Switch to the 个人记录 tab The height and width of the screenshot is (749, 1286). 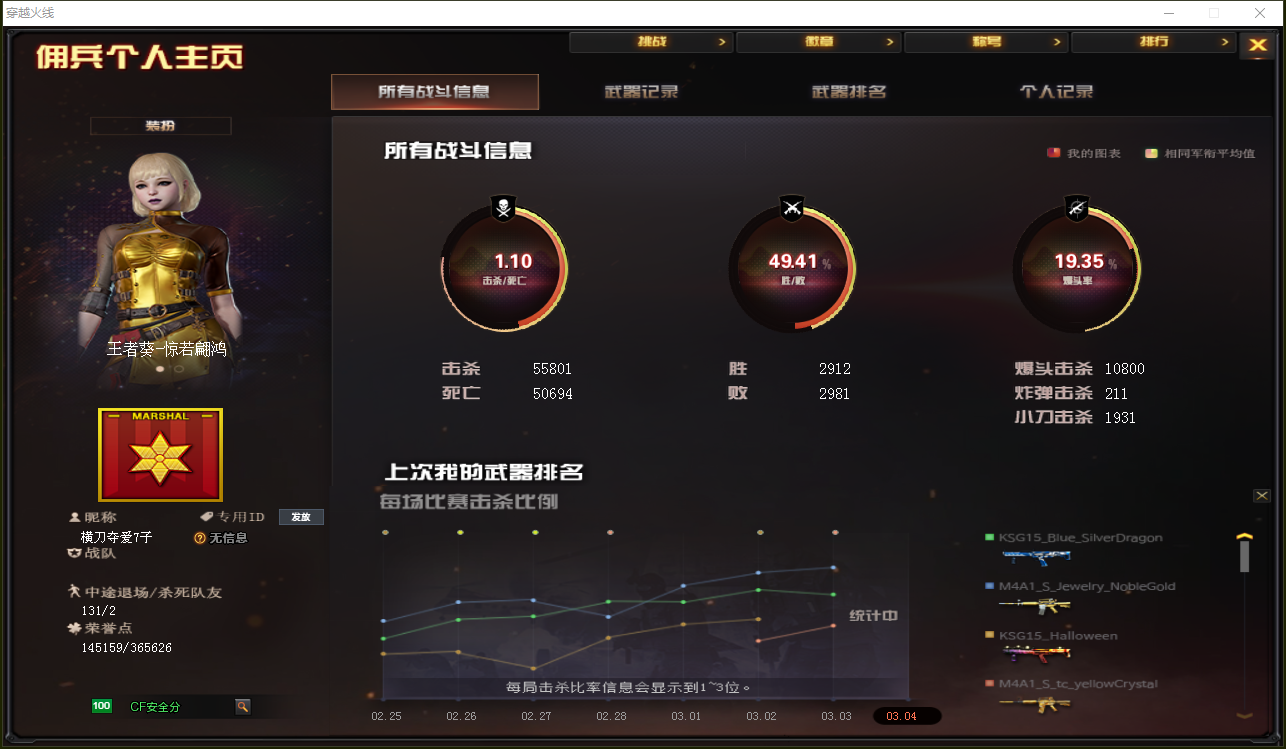[x=1056, y=92]
